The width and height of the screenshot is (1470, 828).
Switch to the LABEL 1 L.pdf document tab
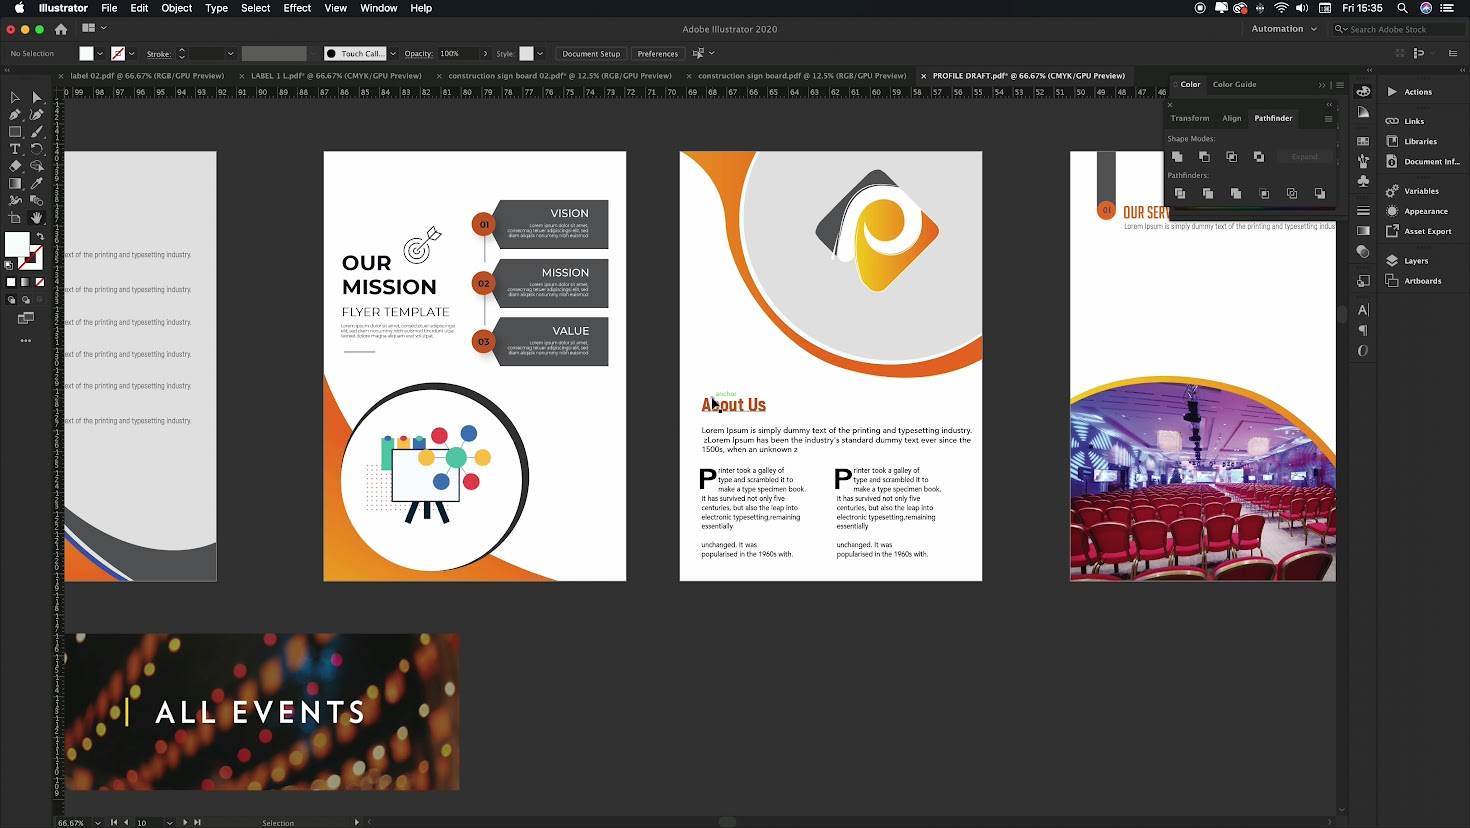pos(336,76)
